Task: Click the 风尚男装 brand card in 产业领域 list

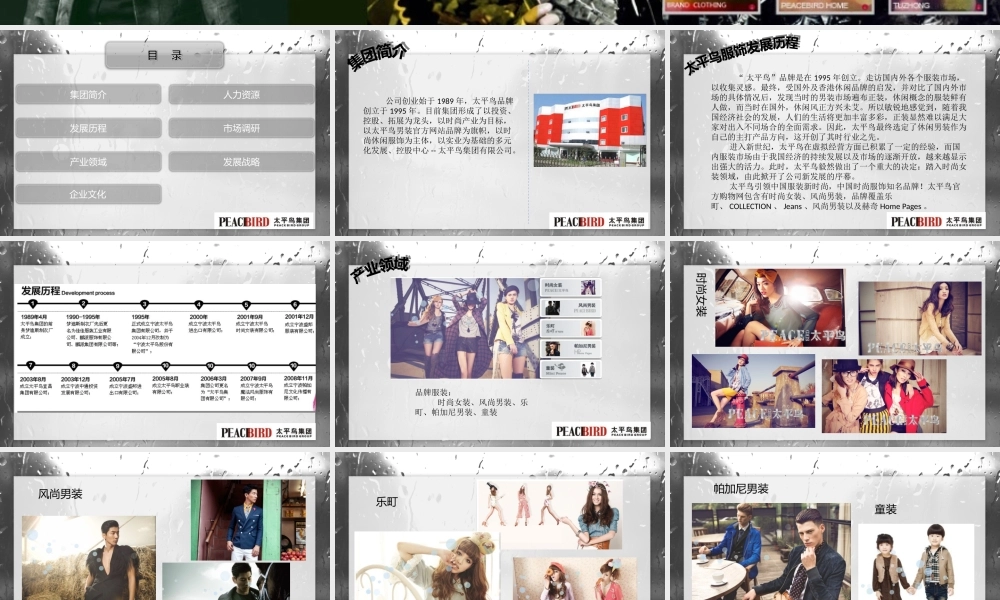Action: pos(571,308)
